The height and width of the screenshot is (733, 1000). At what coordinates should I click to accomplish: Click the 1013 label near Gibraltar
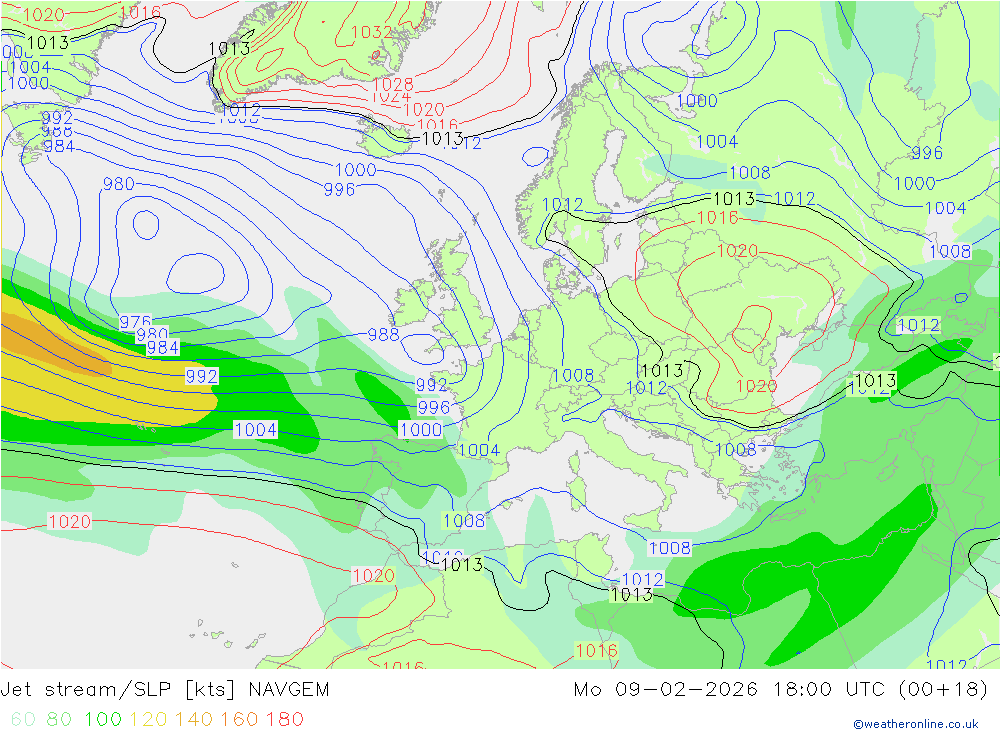point(462,565)
